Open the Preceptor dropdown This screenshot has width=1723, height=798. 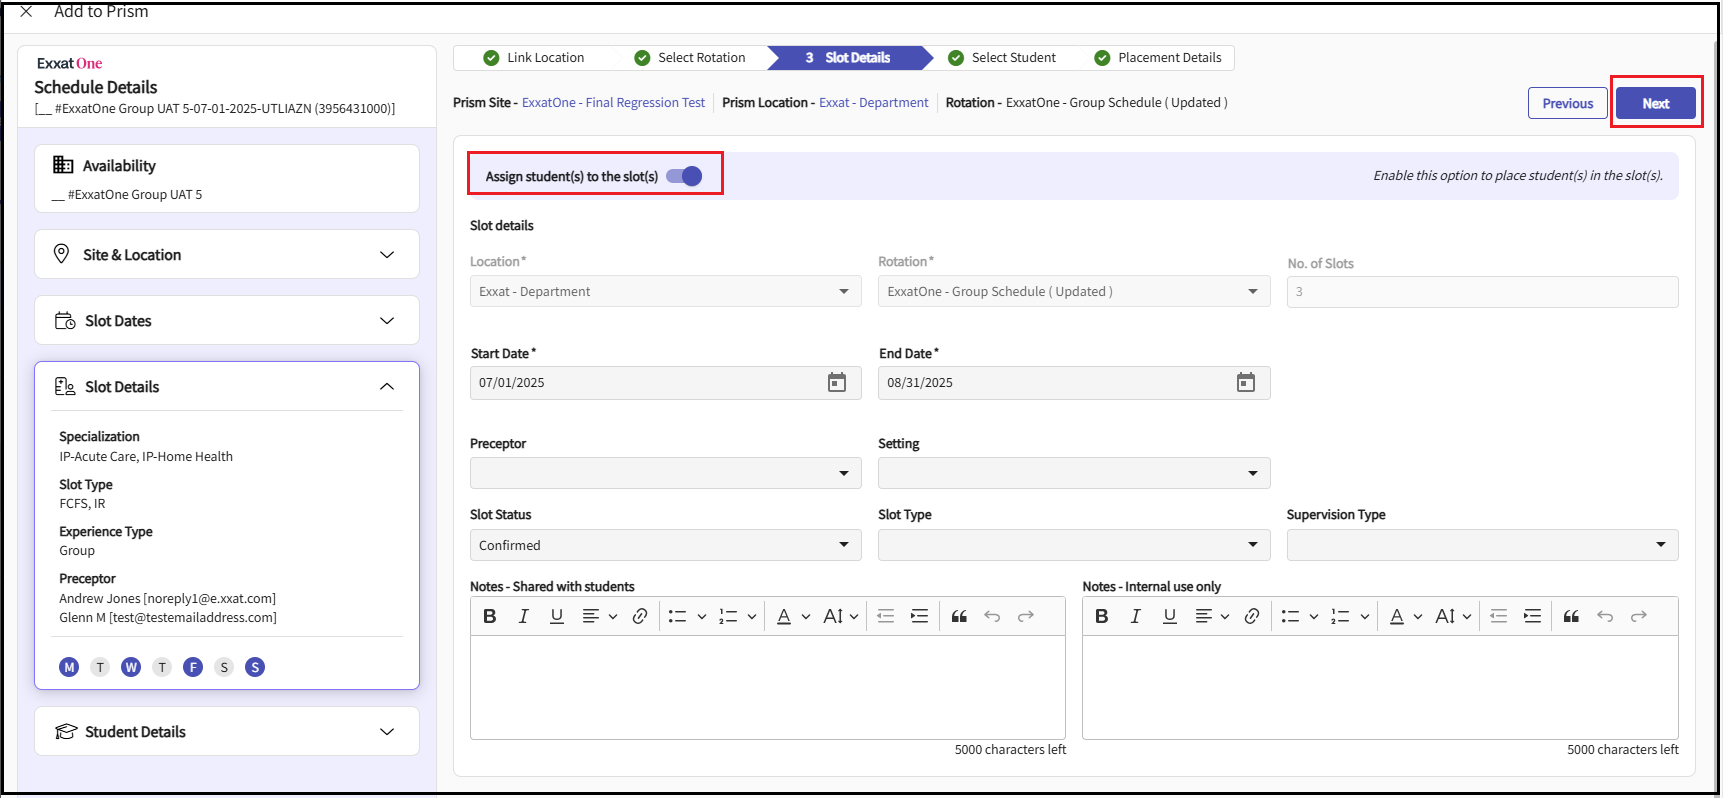[665, 473]
